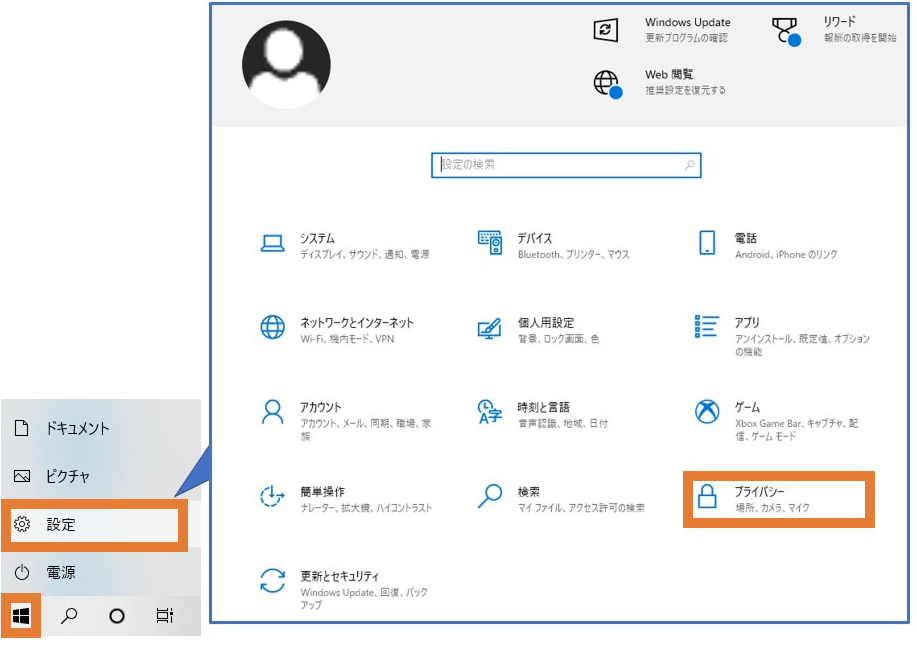Viewport: 917px width, 645px height.
Task: Click the Search (検索) magnifier settings icon
Action: (490, 497)
